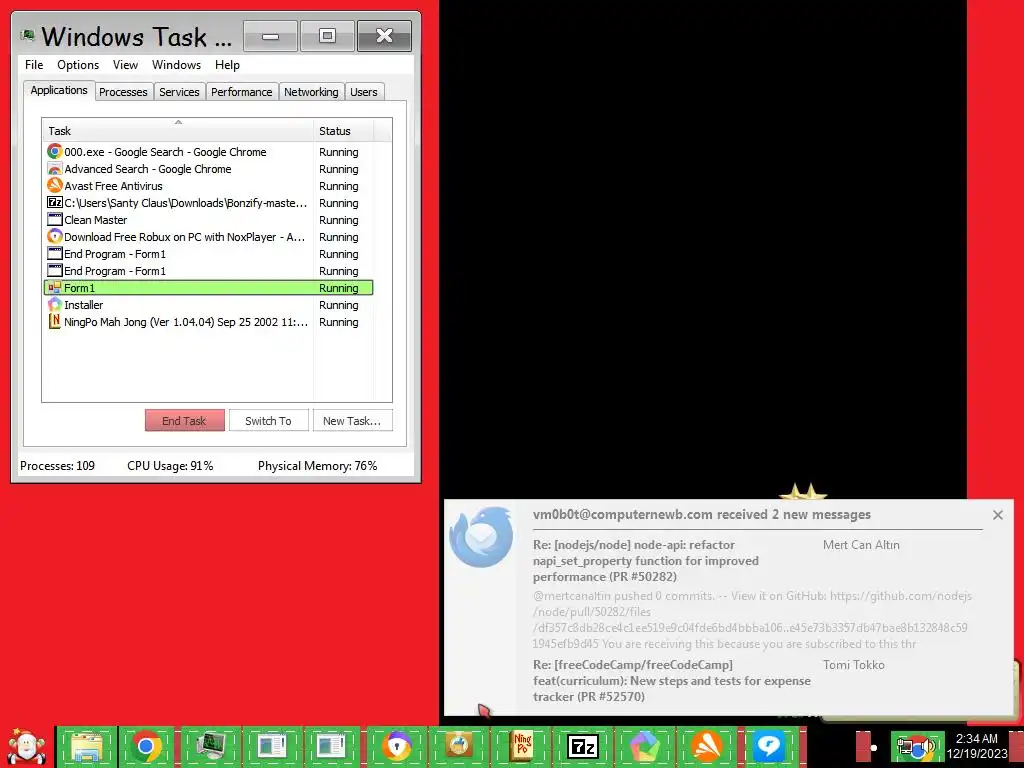Open the View menu
Viewport: 1024px width, 768px height.
(x=125, y=65)
